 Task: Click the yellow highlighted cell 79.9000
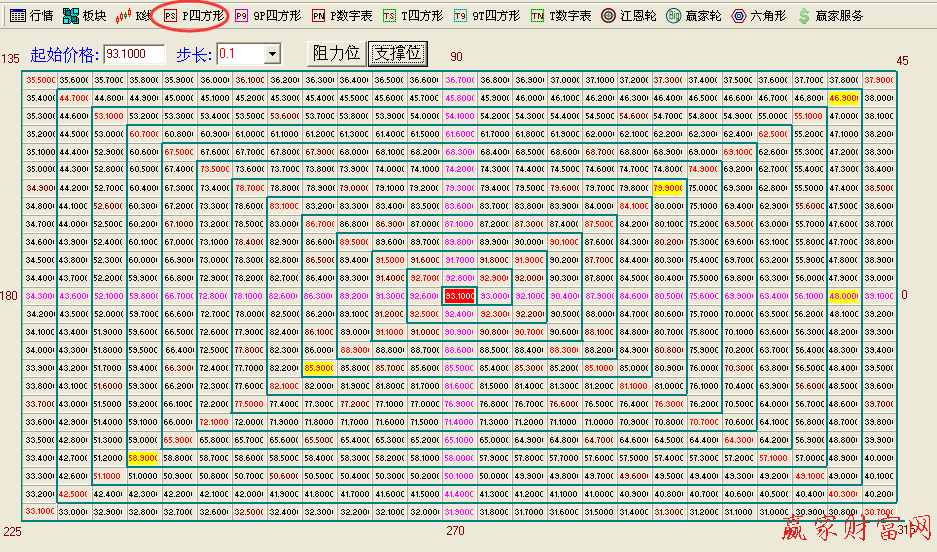666,188
